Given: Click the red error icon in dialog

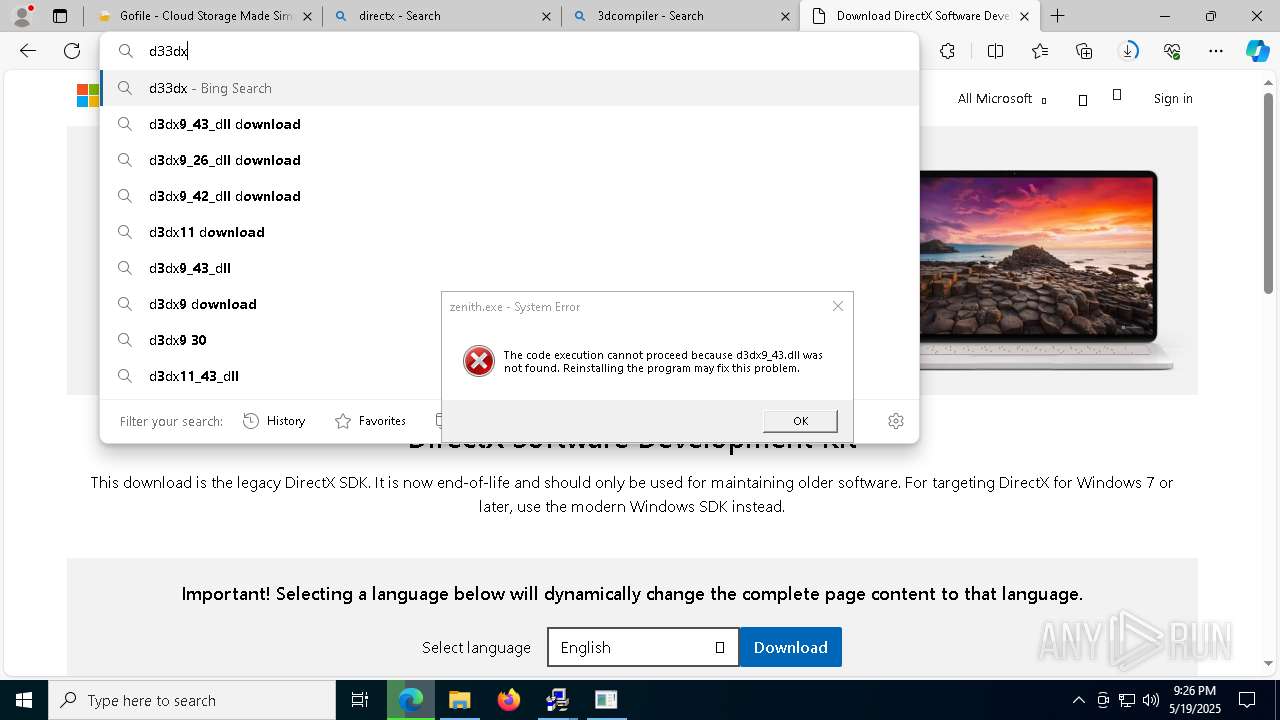Looking at the screenshot, I should point(479,361).
